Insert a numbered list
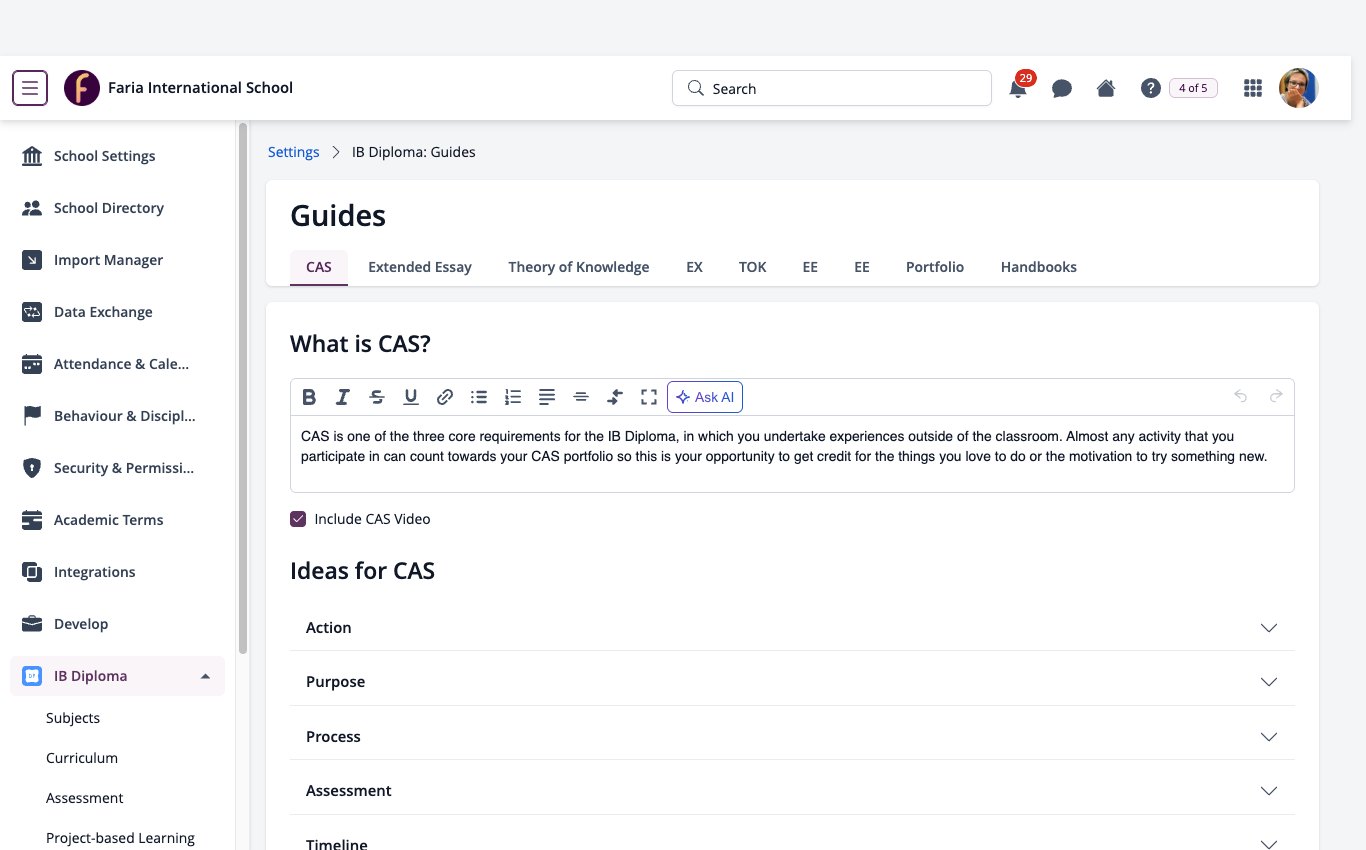The width and height of the screenshot is (1366, 850). [513, 397]
